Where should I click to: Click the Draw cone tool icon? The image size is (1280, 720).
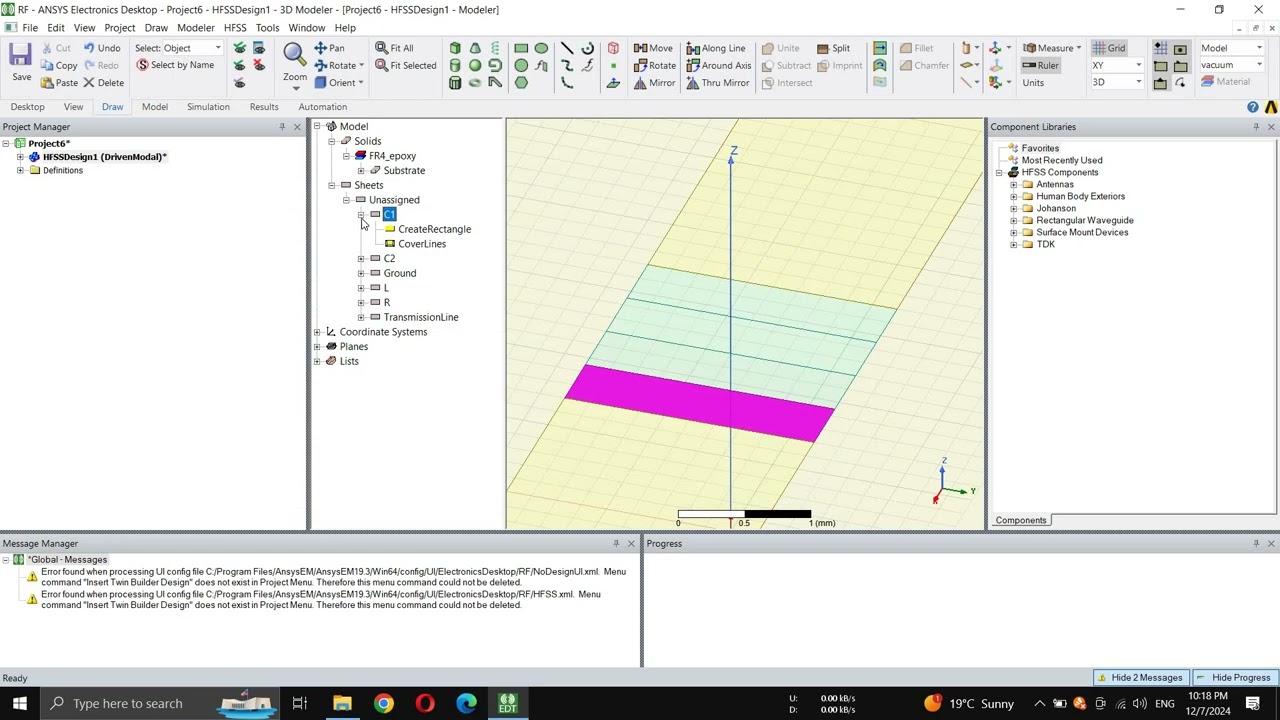475,48
